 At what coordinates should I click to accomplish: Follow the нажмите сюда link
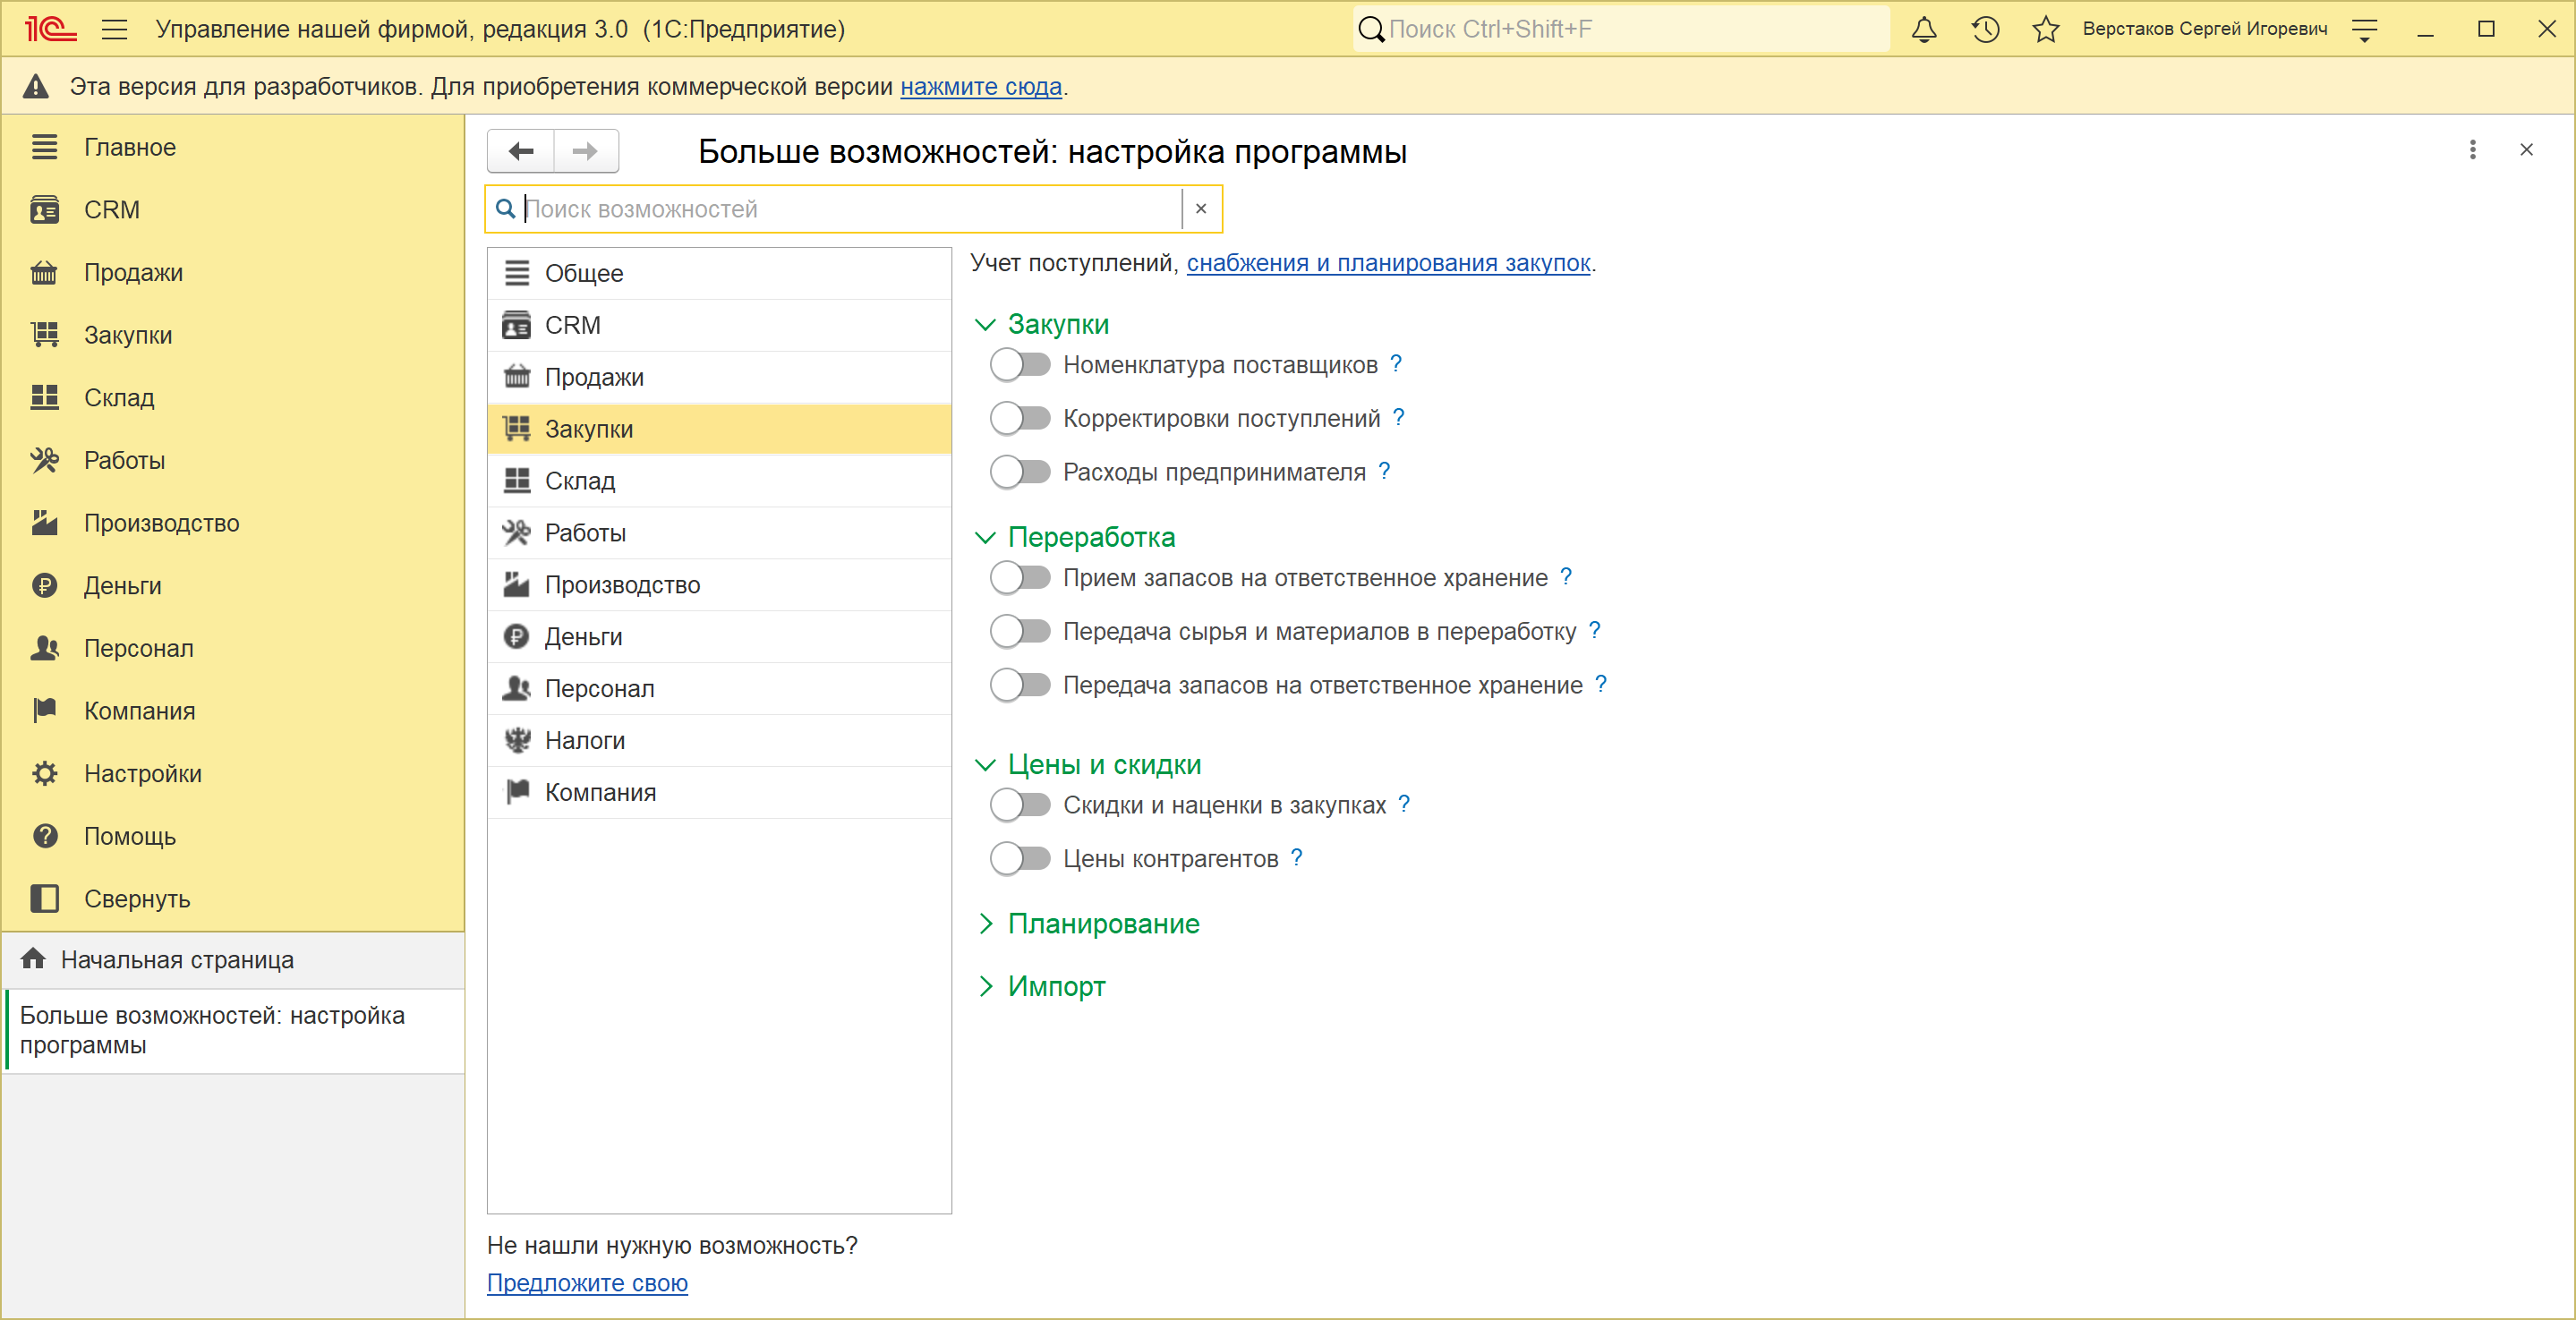click(981, 87)
